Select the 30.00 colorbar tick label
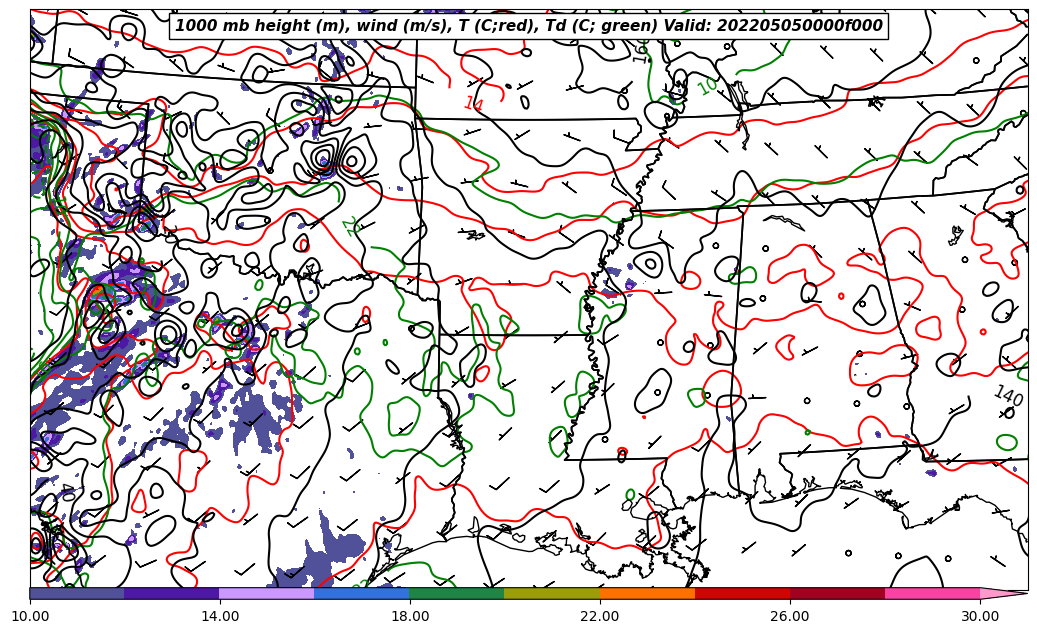Viewport: 1037px width, 633px height. coord(980,617)
